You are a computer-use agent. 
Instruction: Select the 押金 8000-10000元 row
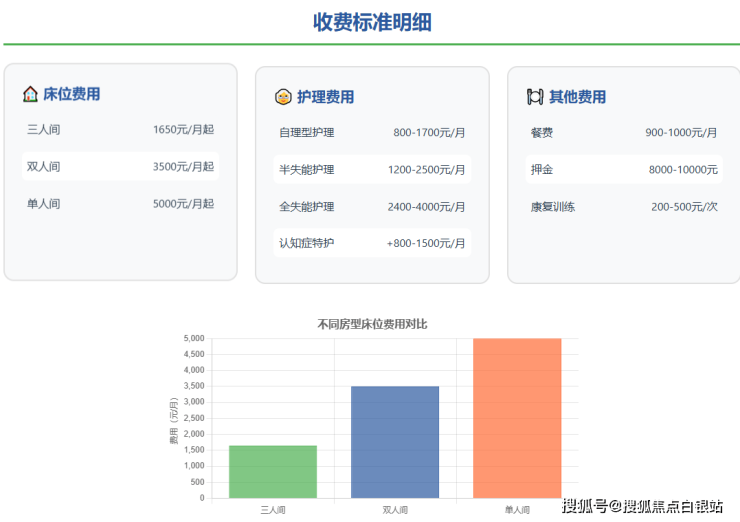coord(624,170)
